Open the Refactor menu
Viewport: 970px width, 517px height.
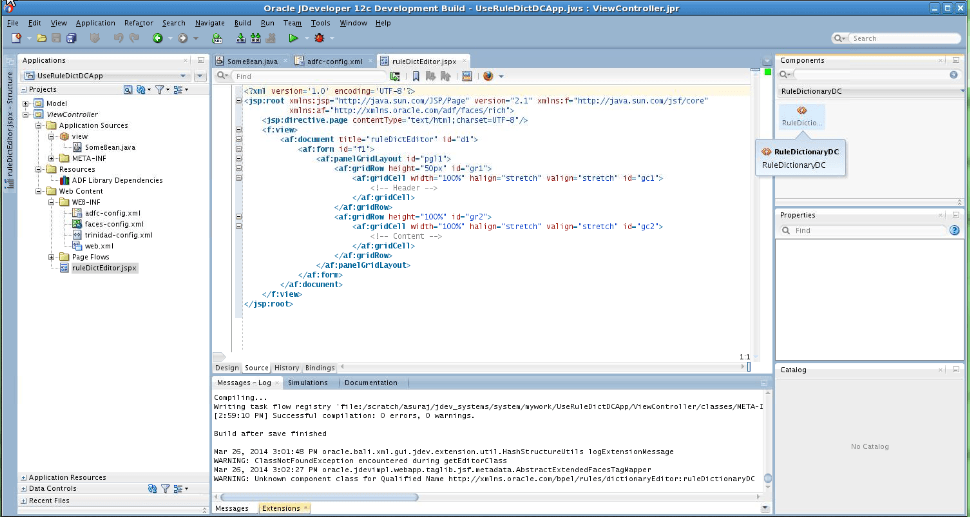(139, 23)
